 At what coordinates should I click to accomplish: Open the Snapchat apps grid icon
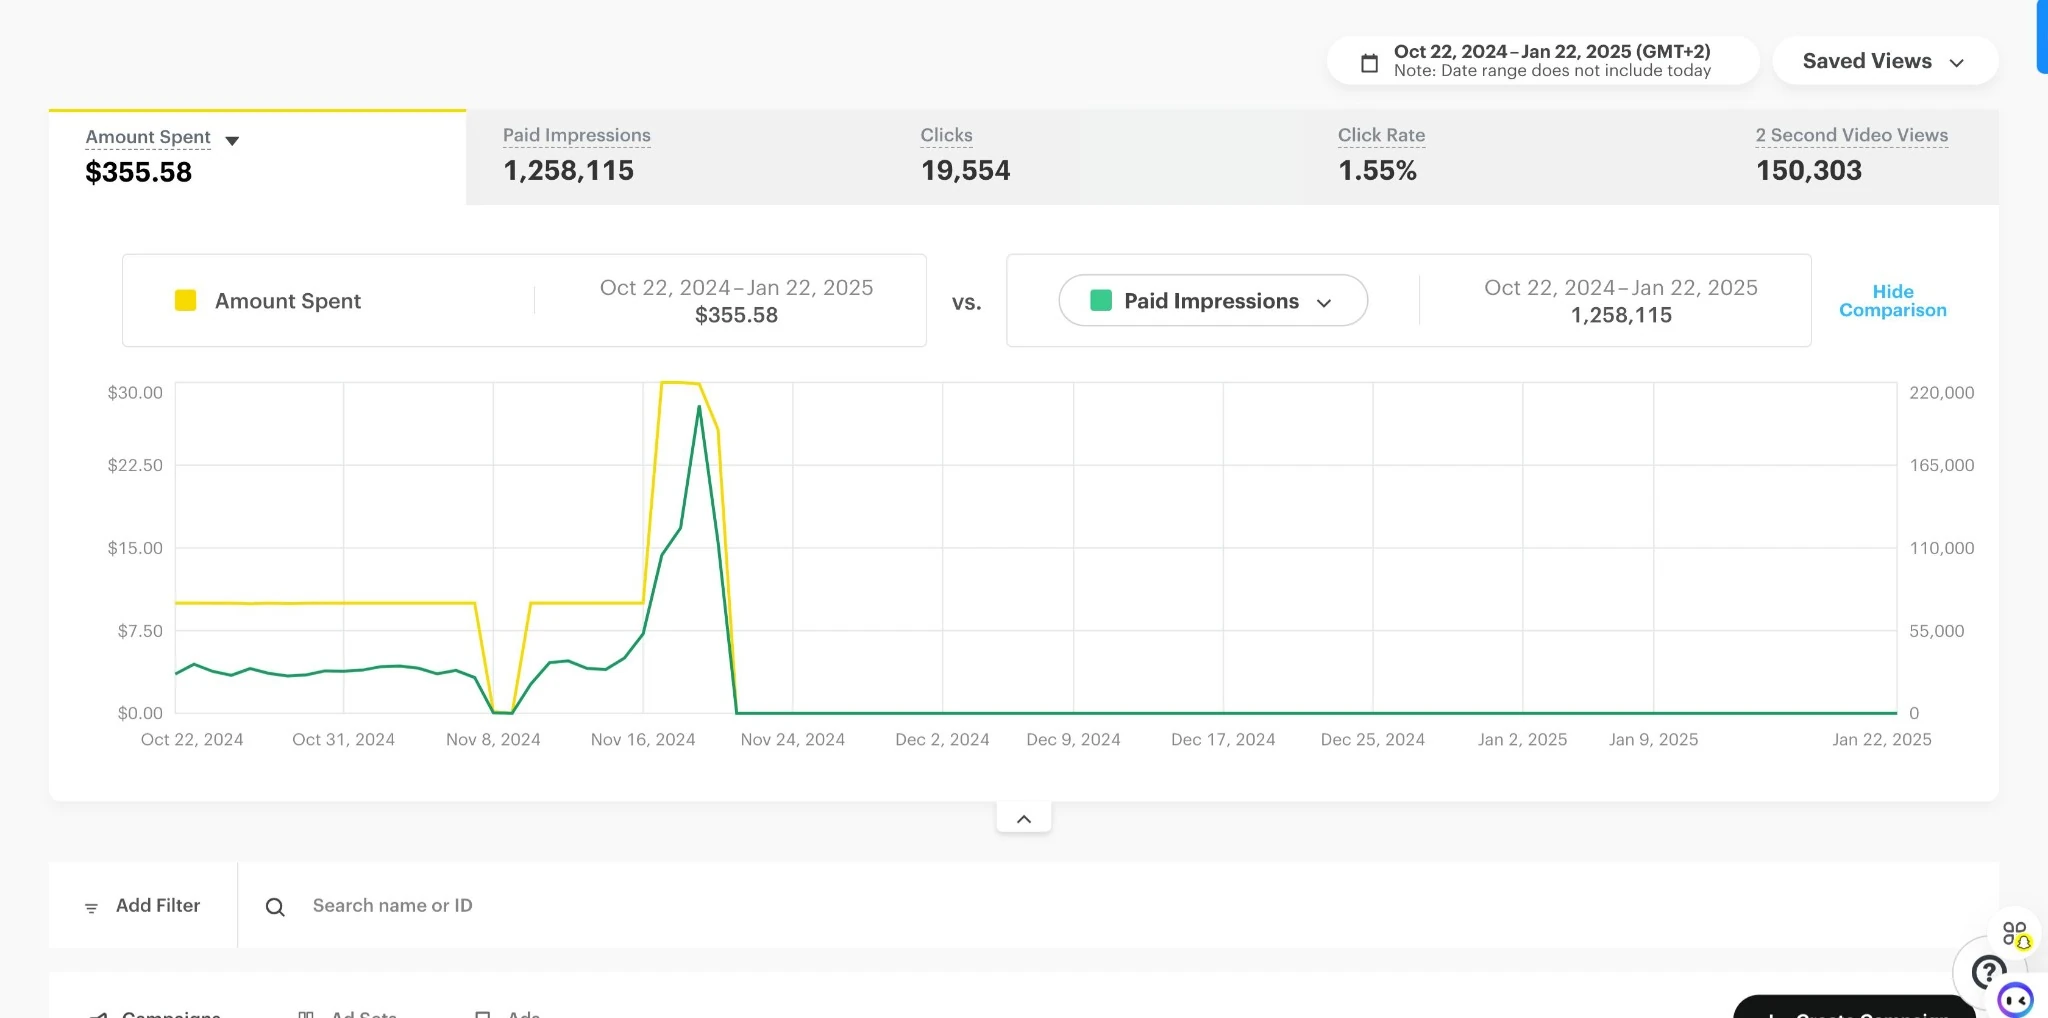click(2016, 934)
